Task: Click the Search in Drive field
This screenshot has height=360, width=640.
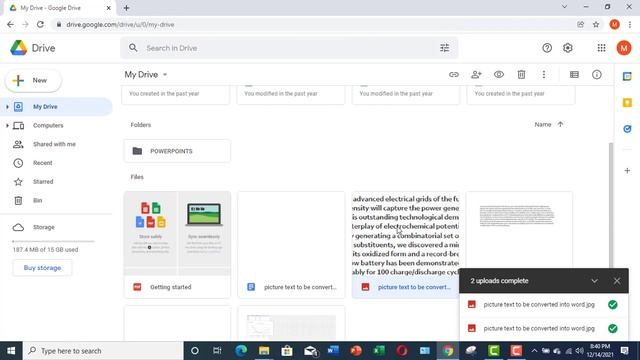Action: [289, 48]
